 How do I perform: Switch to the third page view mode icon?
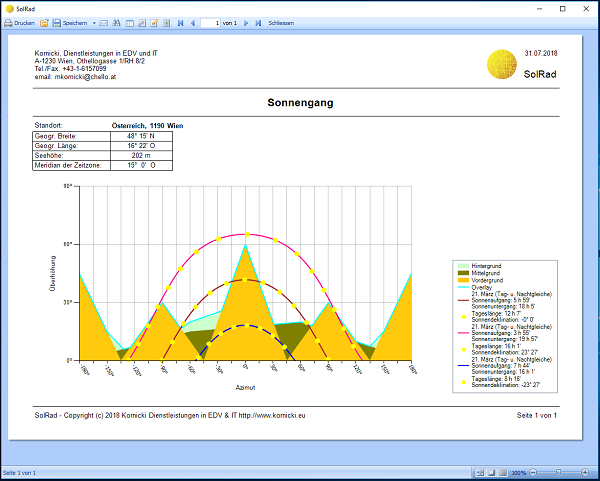click(502, 473)
